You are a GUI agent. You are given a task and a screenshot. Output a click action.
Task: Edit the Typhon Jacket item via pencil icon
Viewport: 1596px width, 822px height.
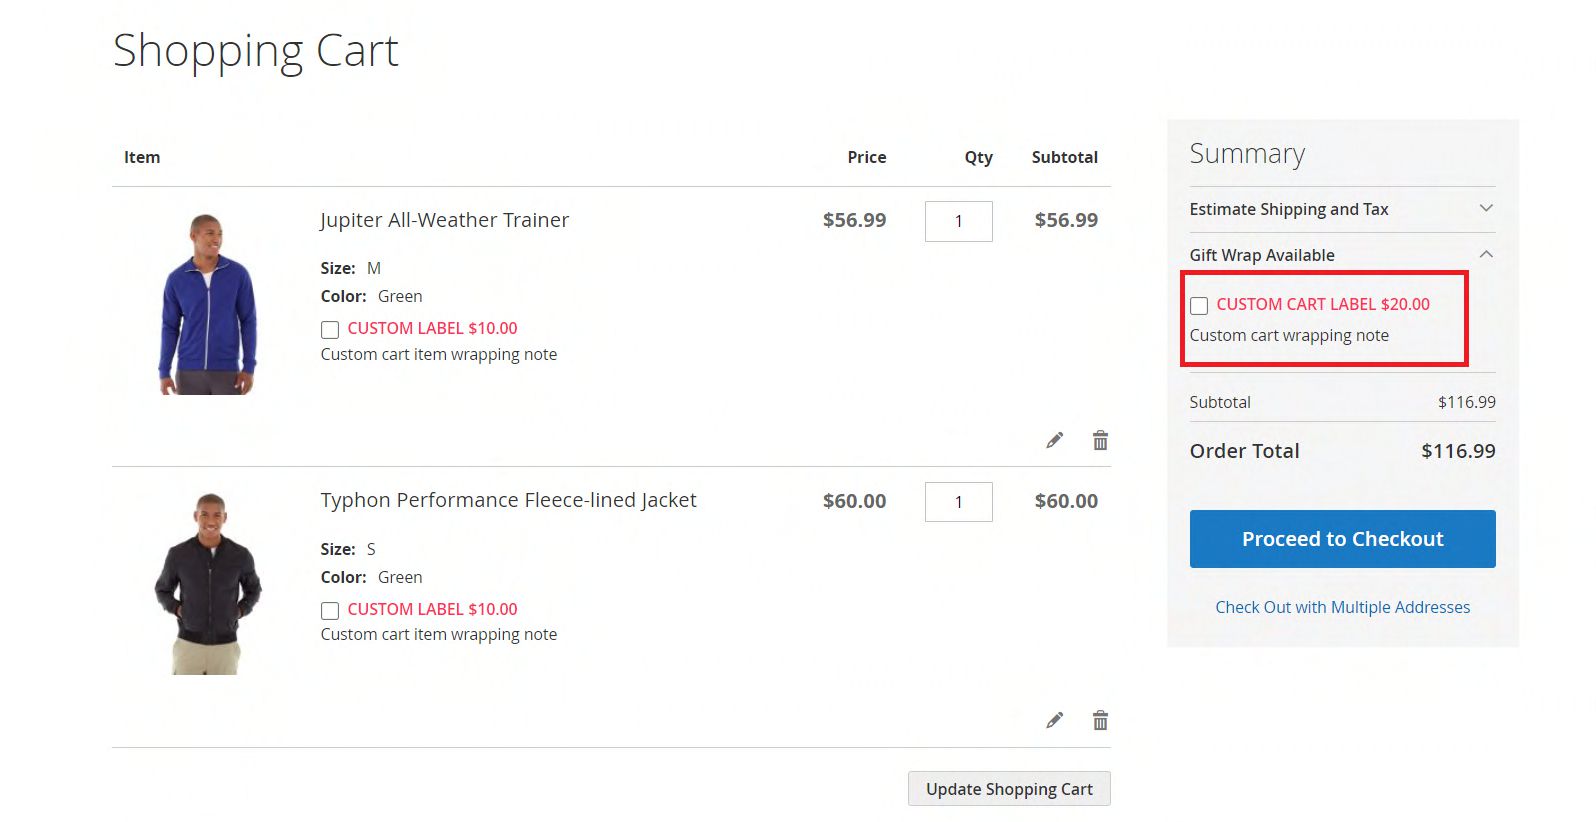point(1054,720)
